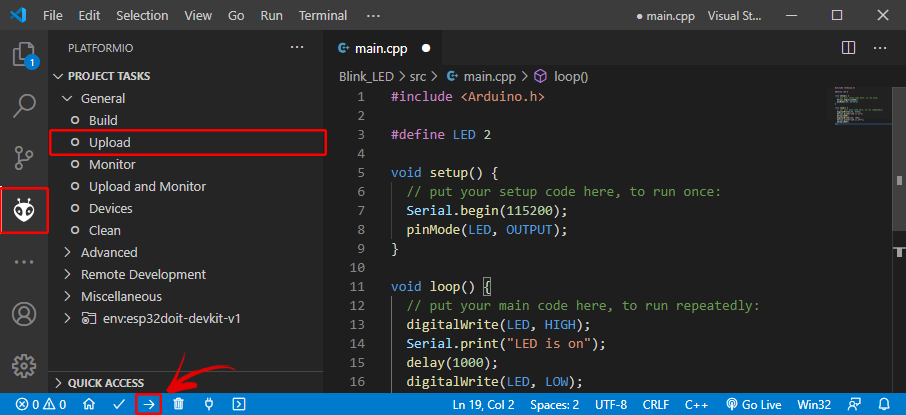Open errors and warnings status indicator
Screen dimensions: 906x415
click(x=40, y=404)
